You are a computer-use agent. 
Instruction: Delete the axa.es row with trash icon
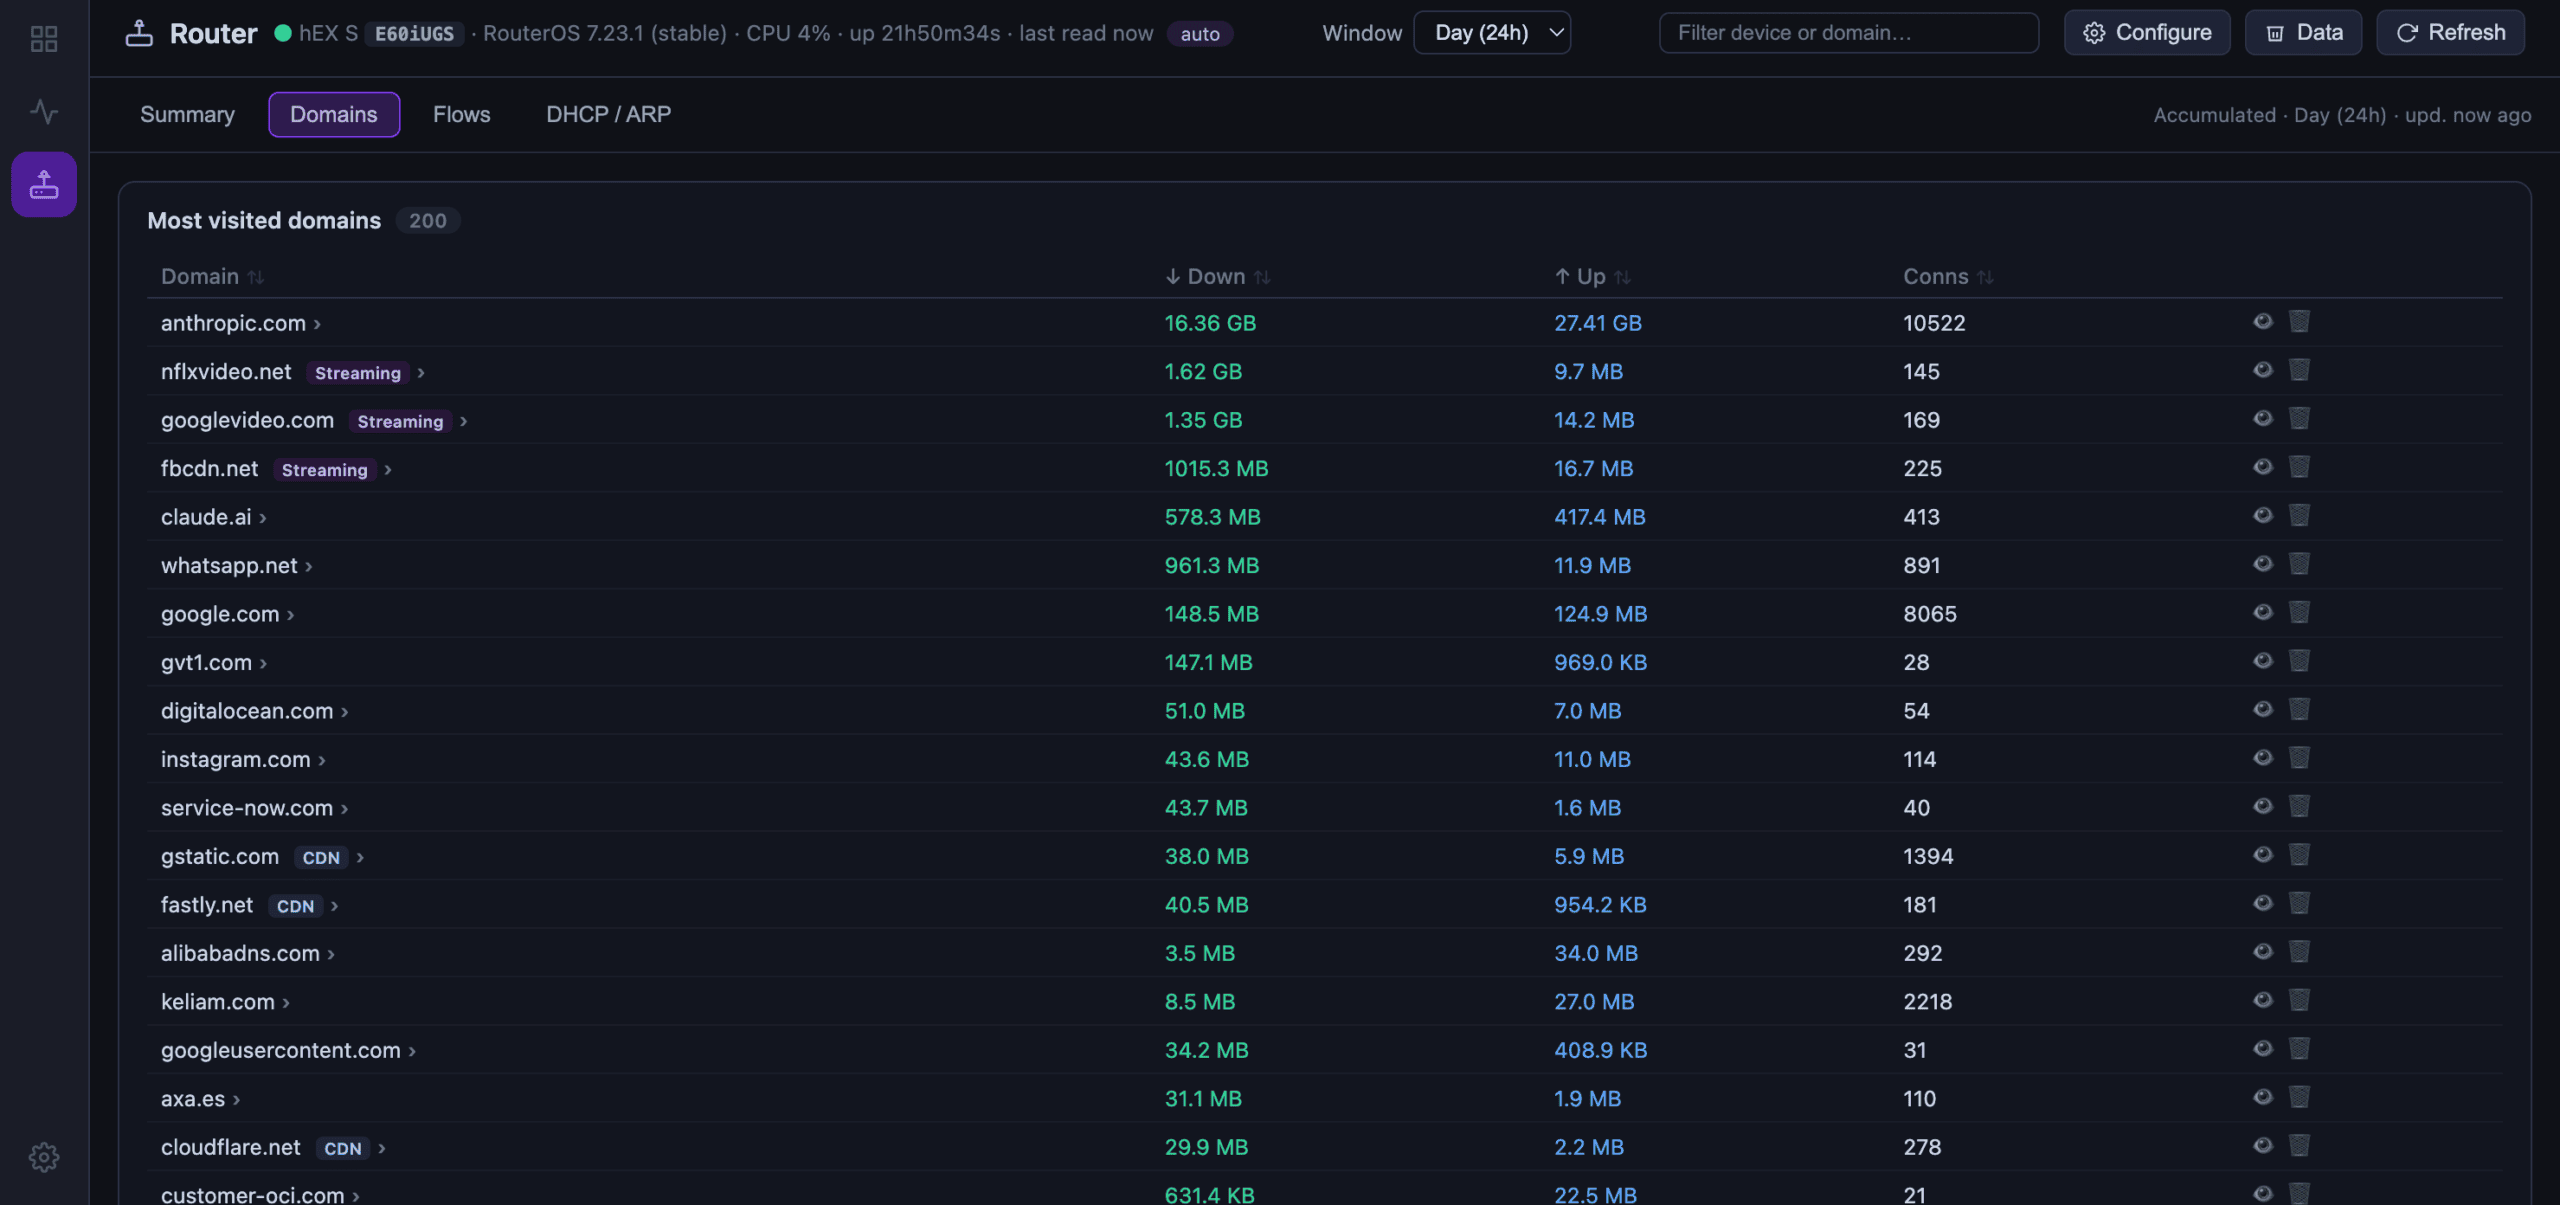coord(2299,1097)
